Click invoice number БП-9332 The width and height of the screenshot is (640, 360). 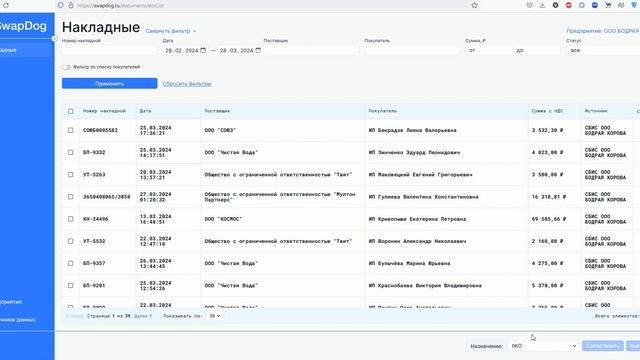94,152
